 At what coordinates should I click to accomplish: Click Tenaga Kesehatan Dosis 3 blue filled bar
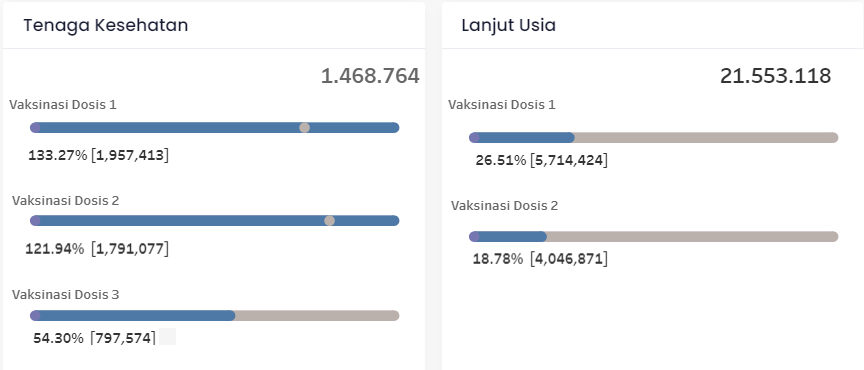coord(133,315)
